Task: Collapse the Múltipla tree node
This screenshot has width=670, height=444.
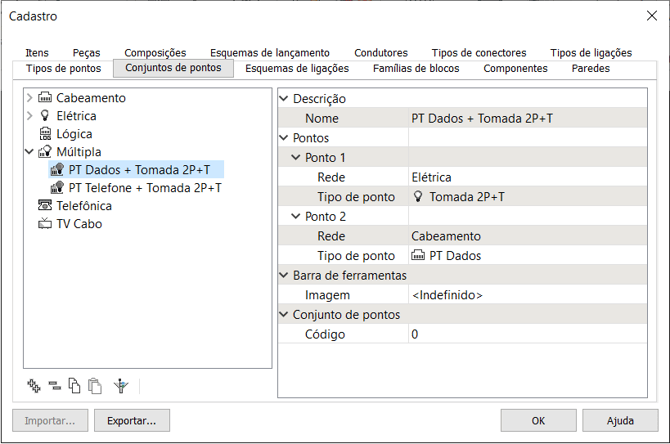Action: tap(29, 152)
